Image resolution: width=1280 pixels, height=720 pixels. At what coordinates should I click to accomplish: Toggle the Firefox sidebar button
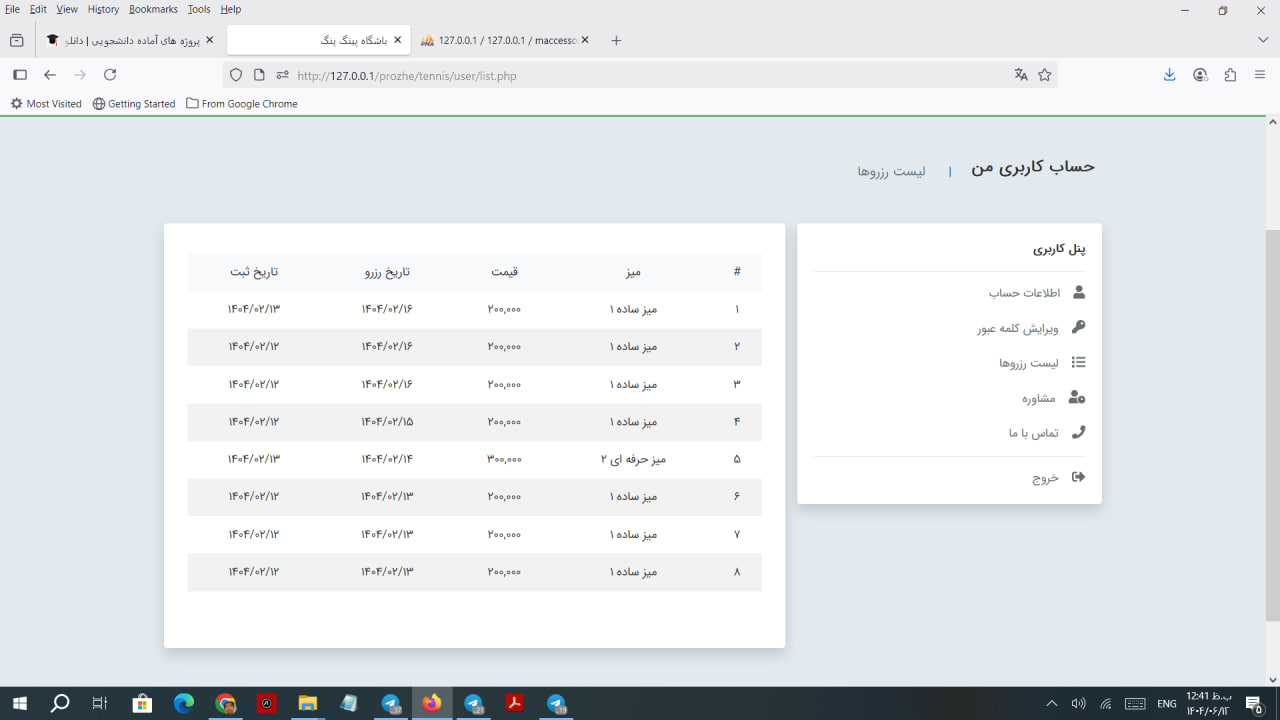point(19,75)
